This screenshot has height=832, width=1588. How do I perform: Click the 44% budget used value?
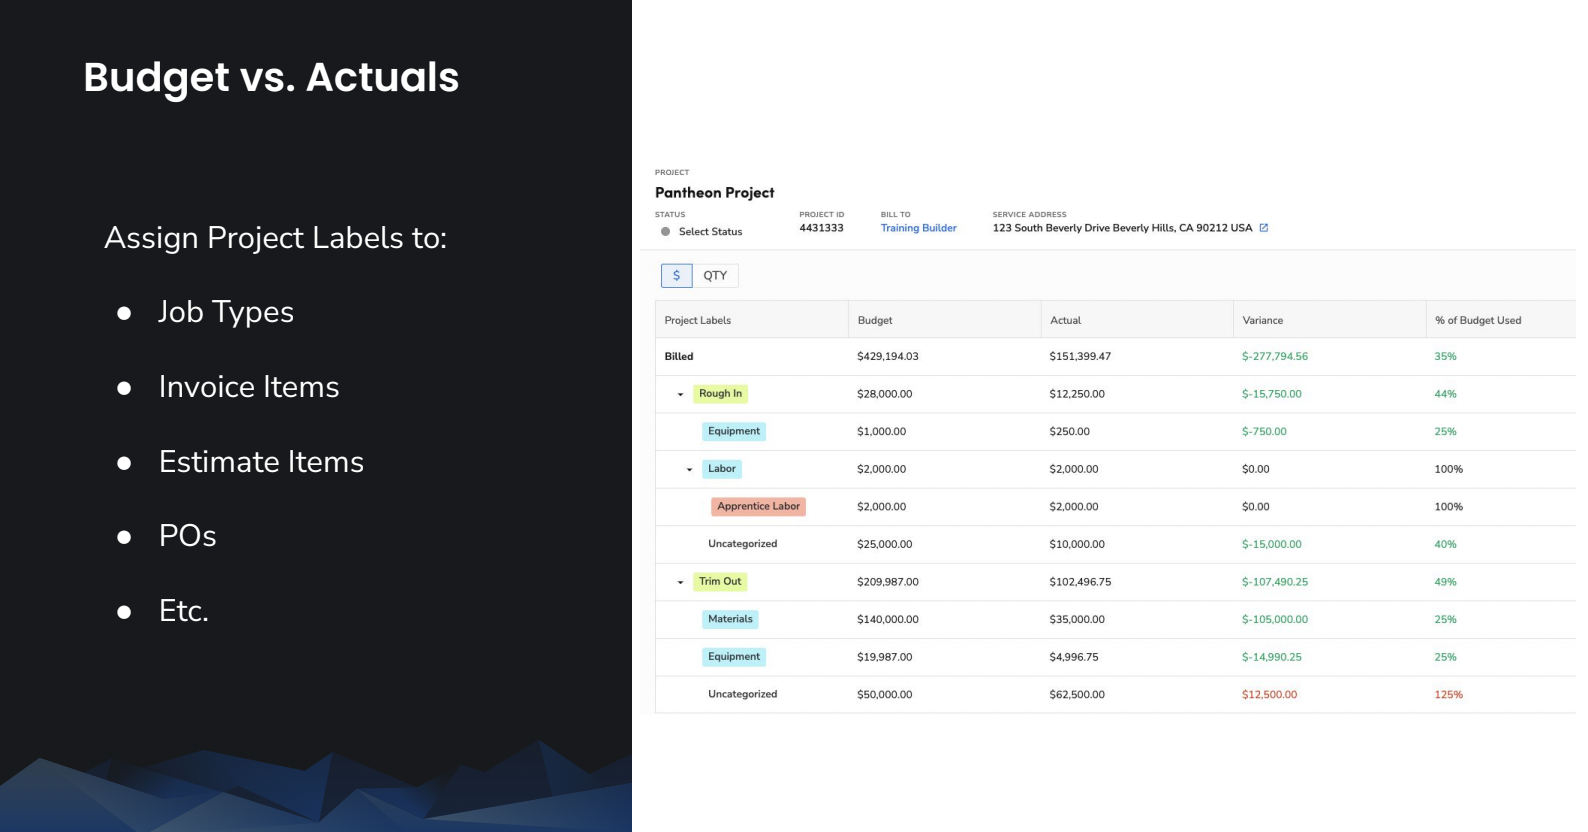pos(1445,395)
